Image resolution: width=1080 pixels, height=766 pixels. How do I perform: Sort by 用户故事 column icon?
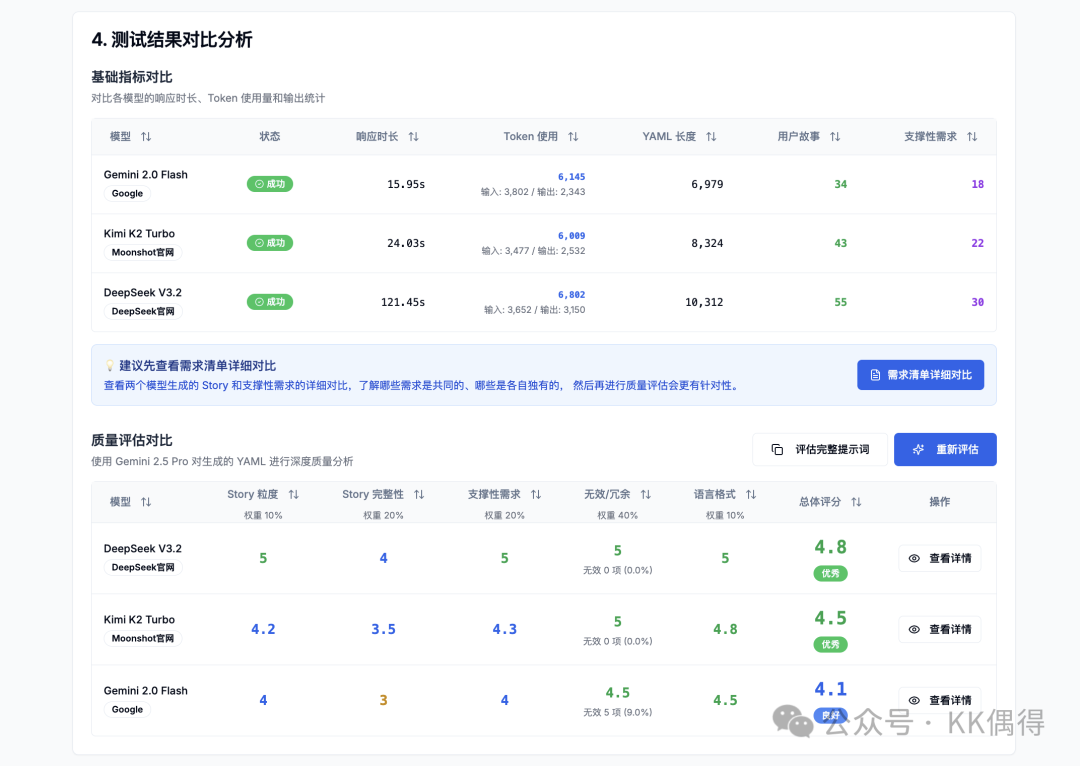point(835,137)
